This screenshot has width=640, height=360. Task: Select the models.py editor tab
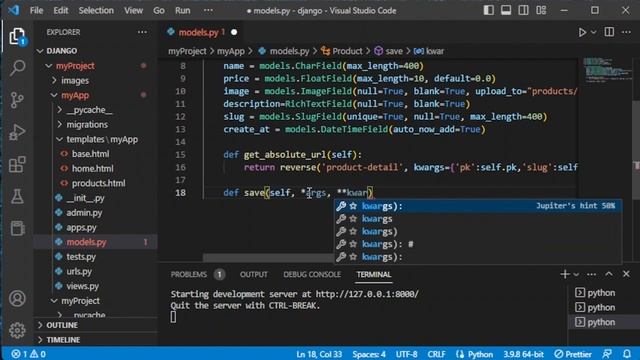point(201,32)
